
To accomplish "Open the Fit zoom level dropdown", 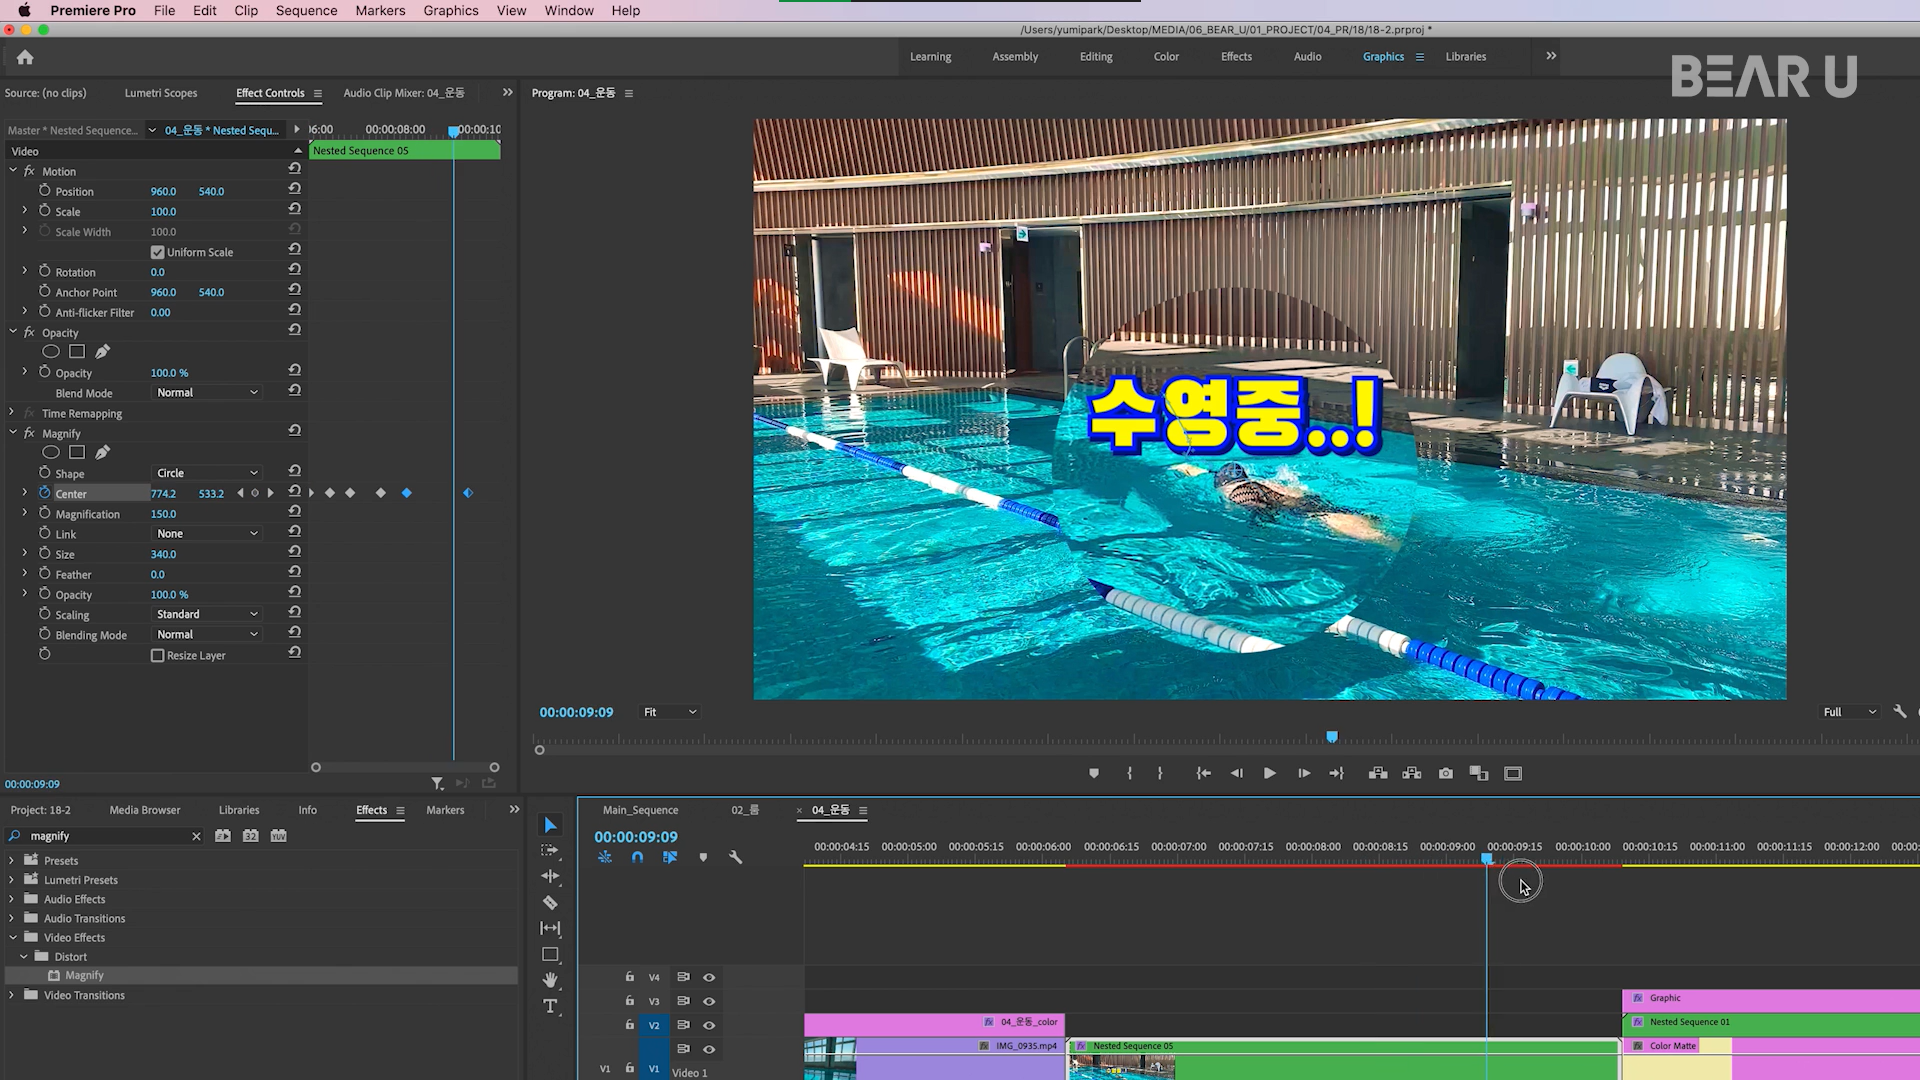I will click(670, 712).
